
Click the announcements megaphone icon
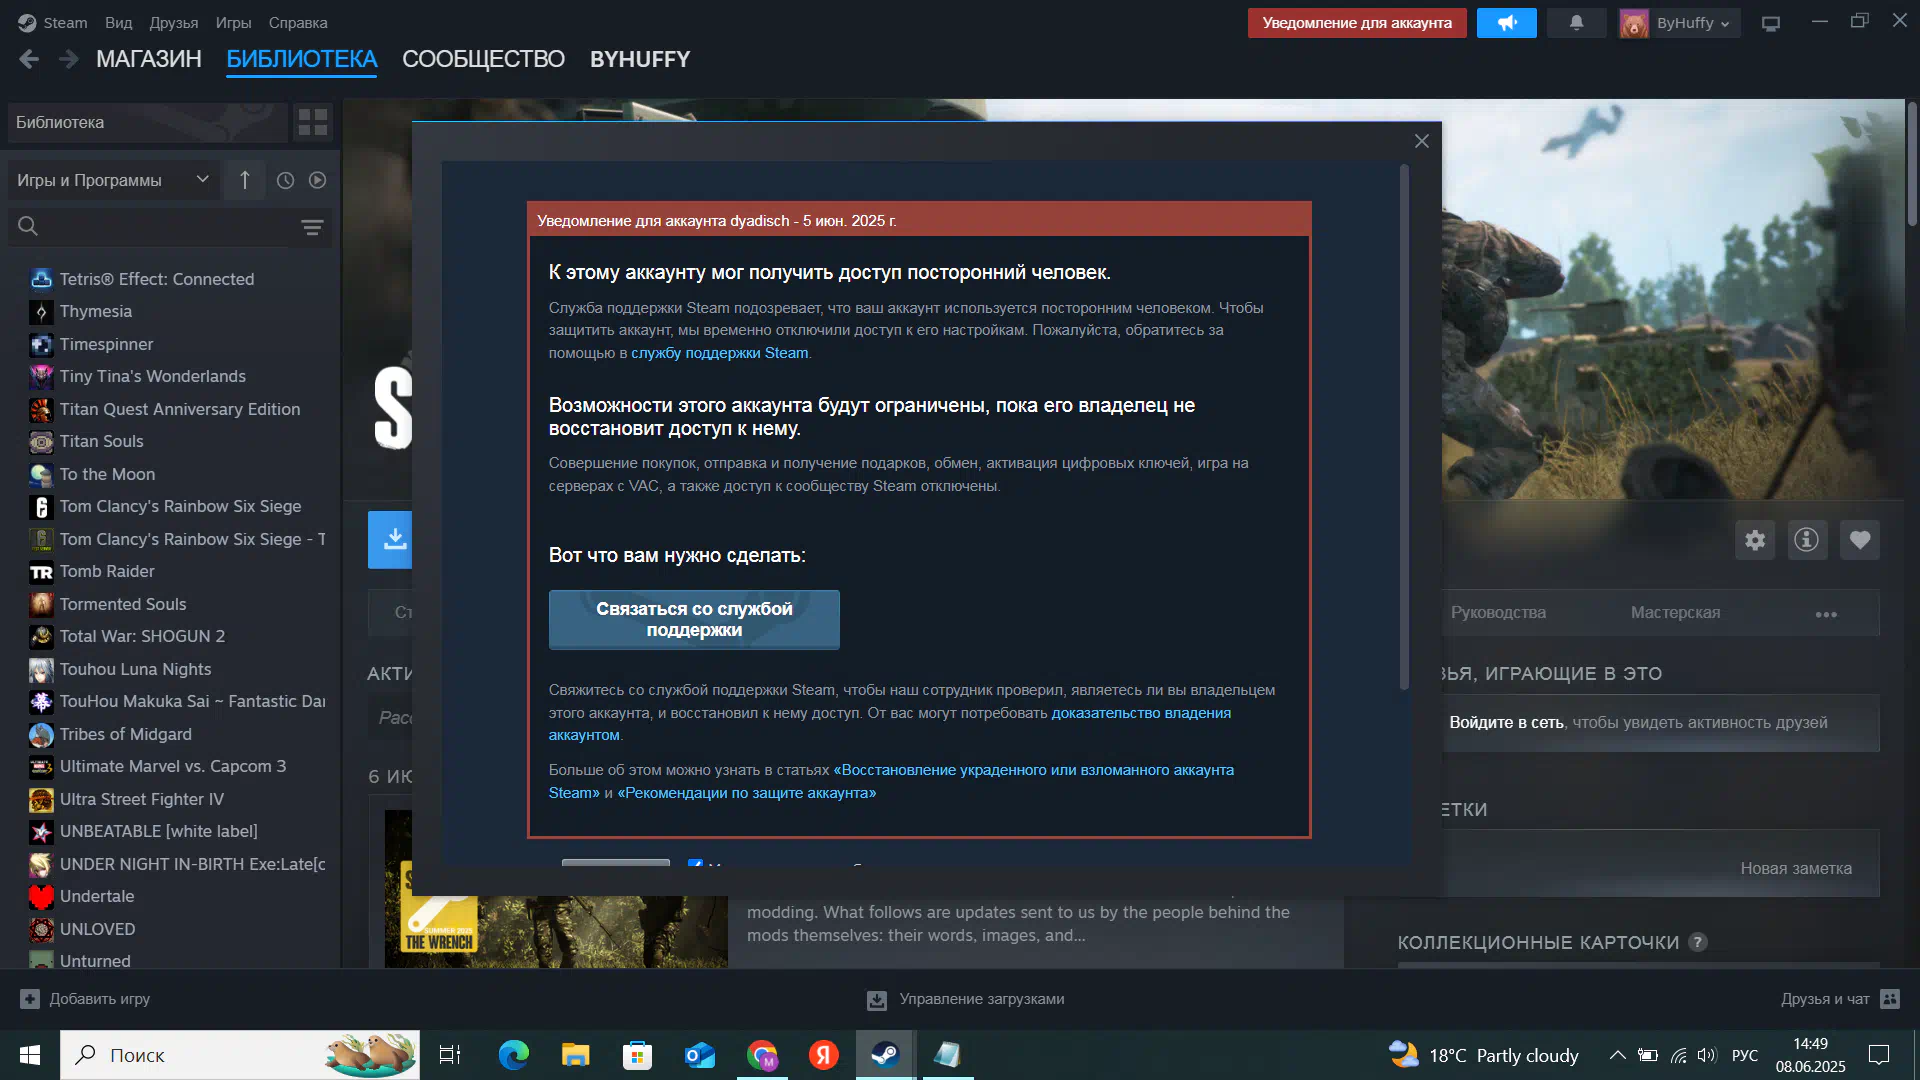[x=1506, y=22]
